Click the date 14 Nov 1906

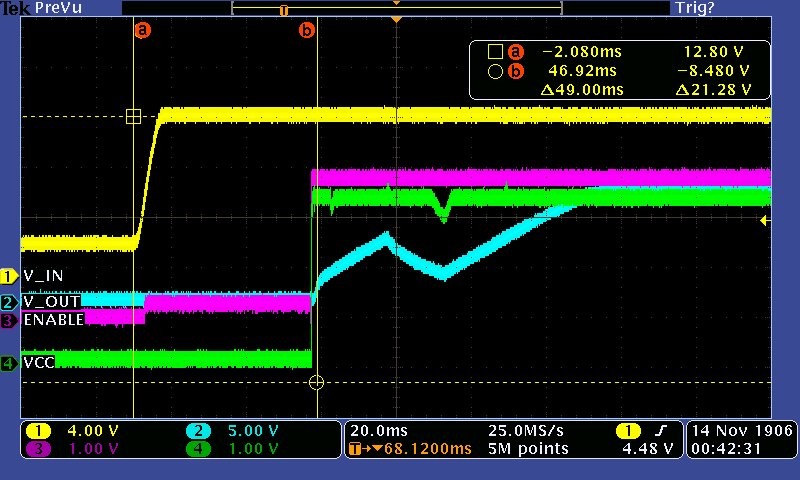pyautogui.click(x=742, y=431)
